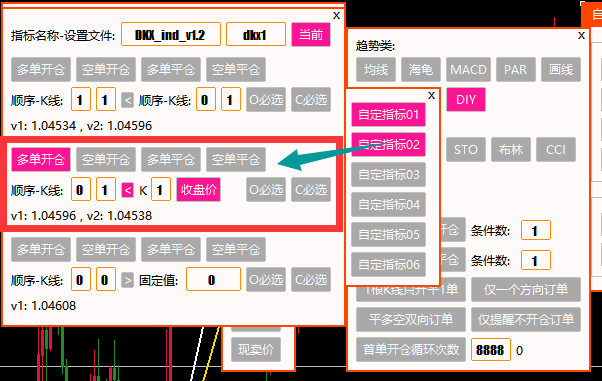
Task: Open 自定指标04 custom indicator
Action: tap(388, 204)
